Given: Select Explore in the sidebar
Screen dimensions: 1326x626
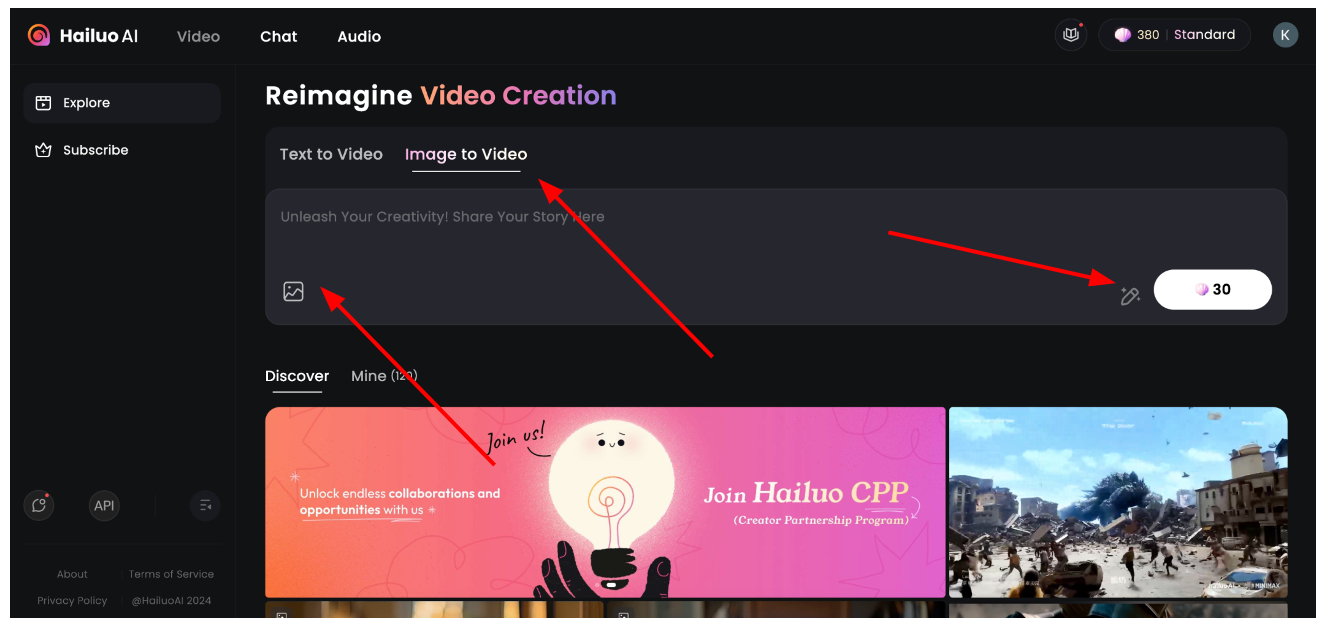Looking at the screenshot, I should (x=122, y=103).
